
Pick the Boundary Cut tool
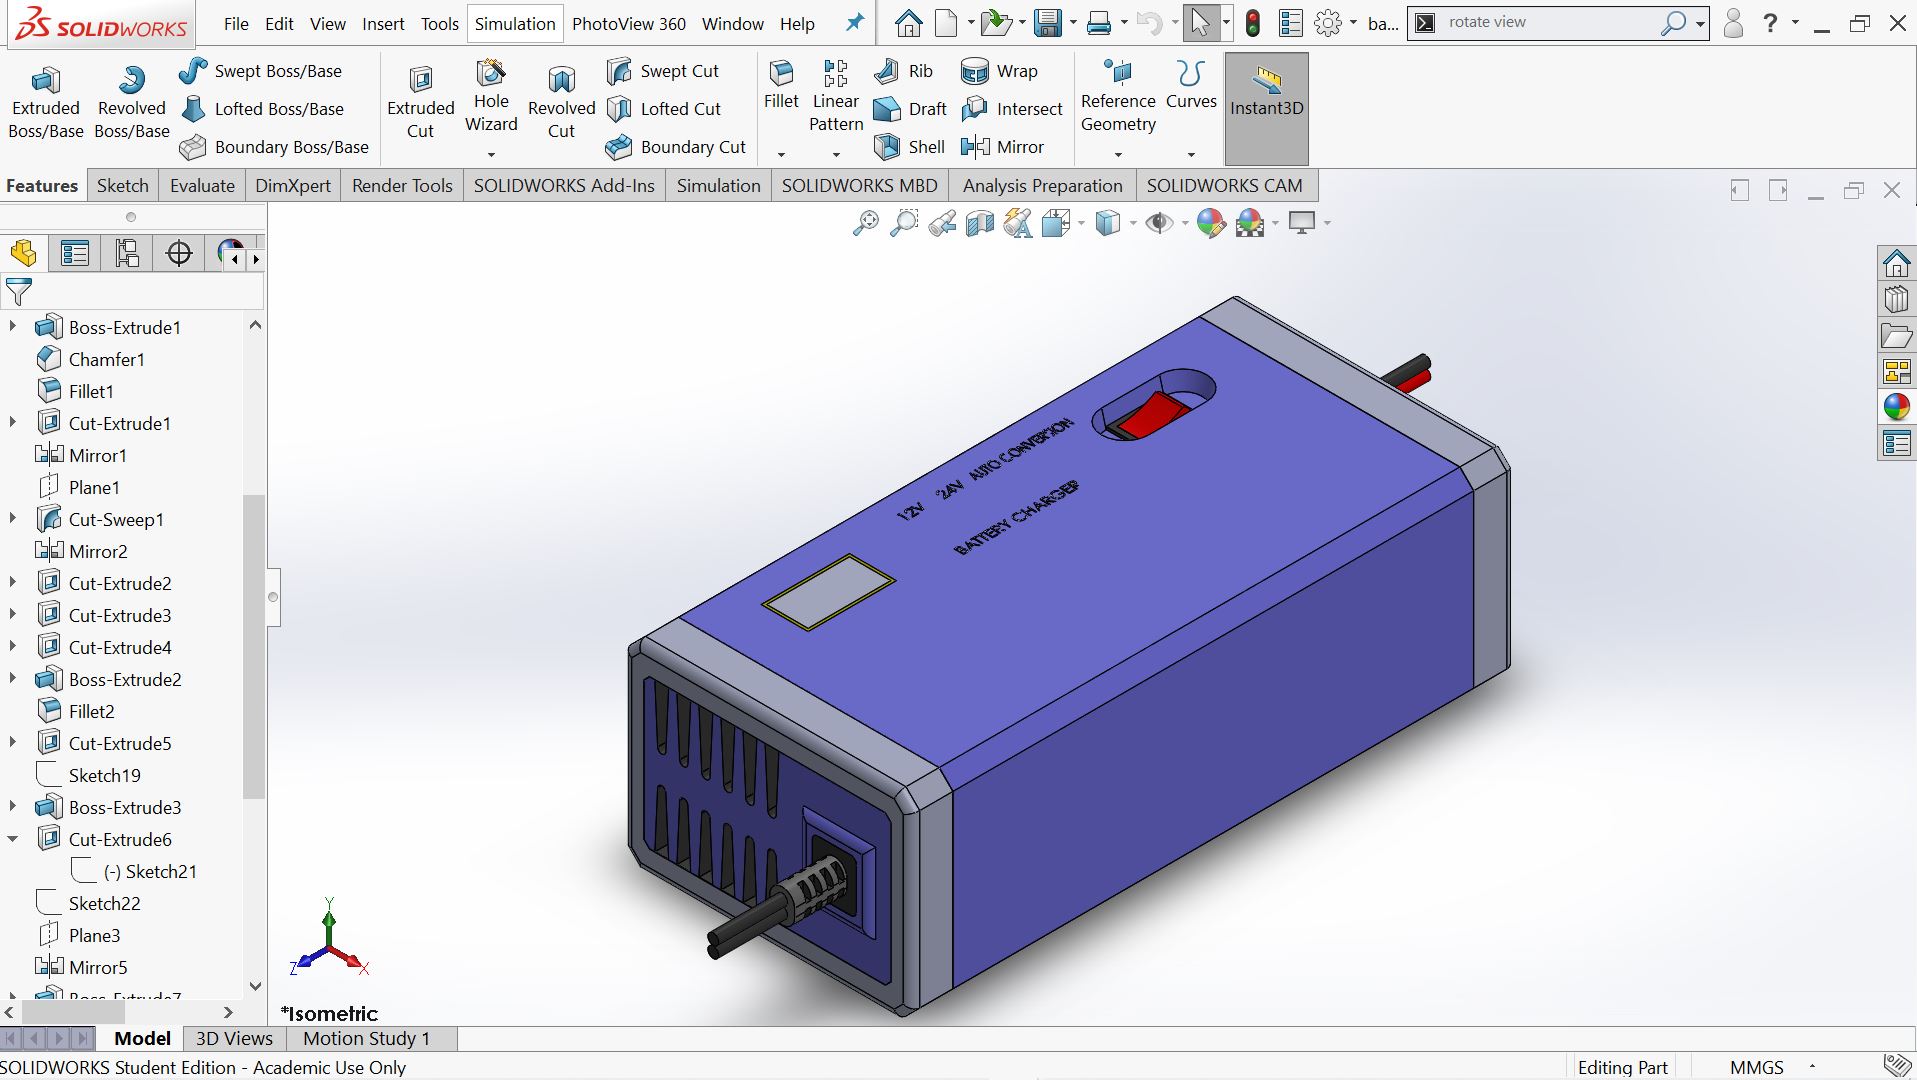[x=676, y=147]
